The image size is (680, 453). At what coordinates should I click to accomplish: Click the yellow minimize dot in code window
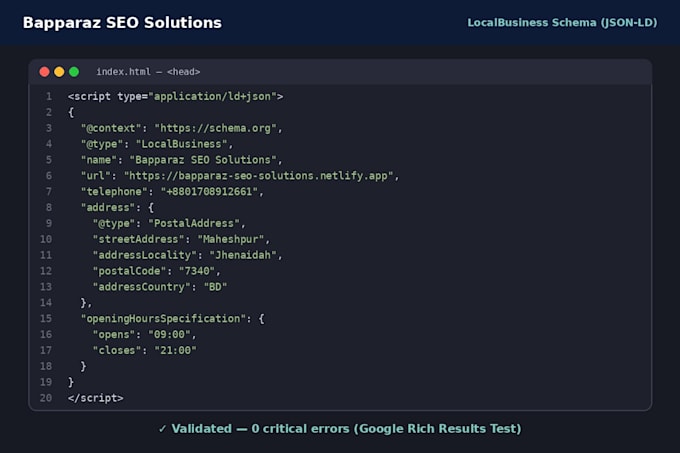pyautogui.click(x=59, y=72)
